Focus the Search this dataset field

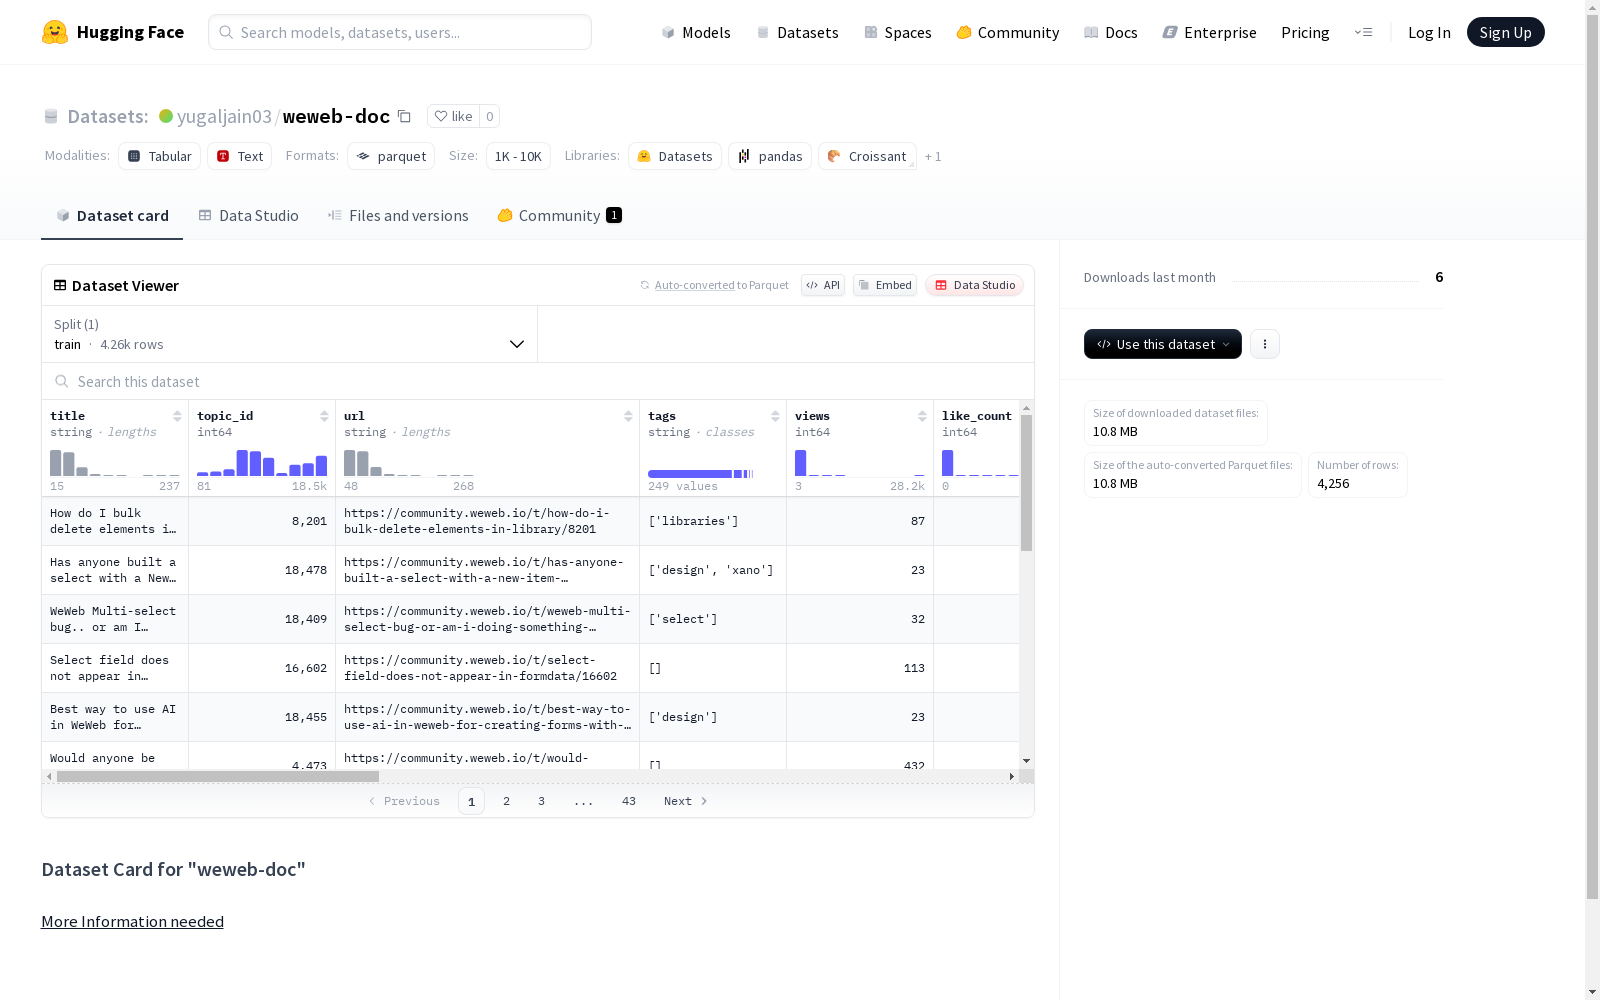tap(538, 381)
